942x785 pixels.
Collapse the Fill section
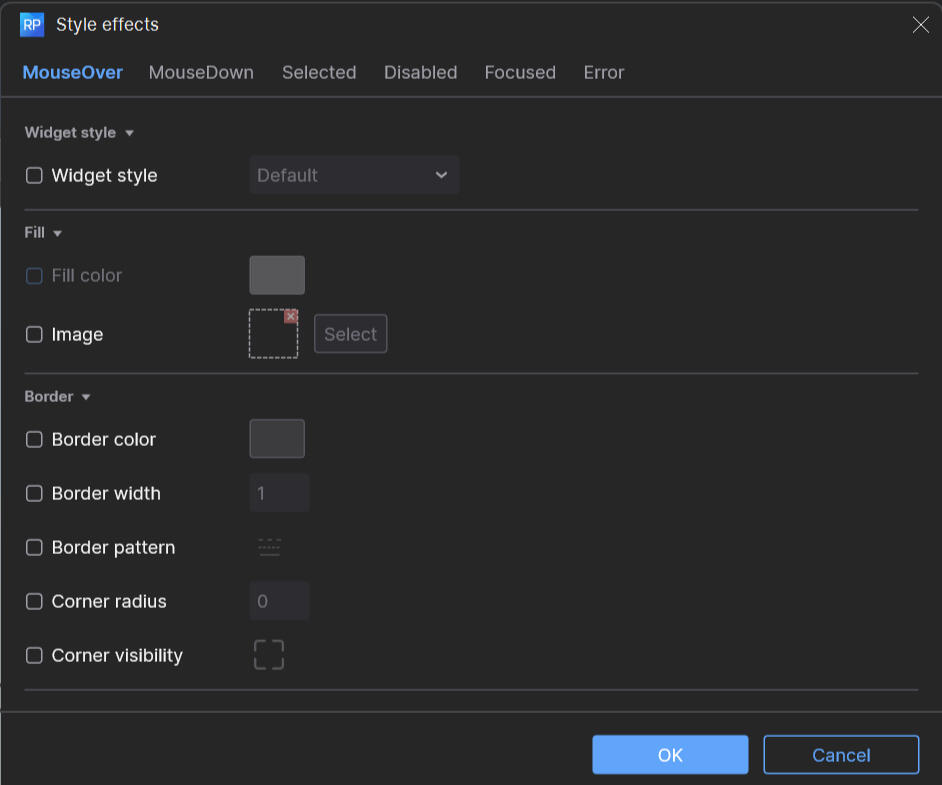point(57,233)
